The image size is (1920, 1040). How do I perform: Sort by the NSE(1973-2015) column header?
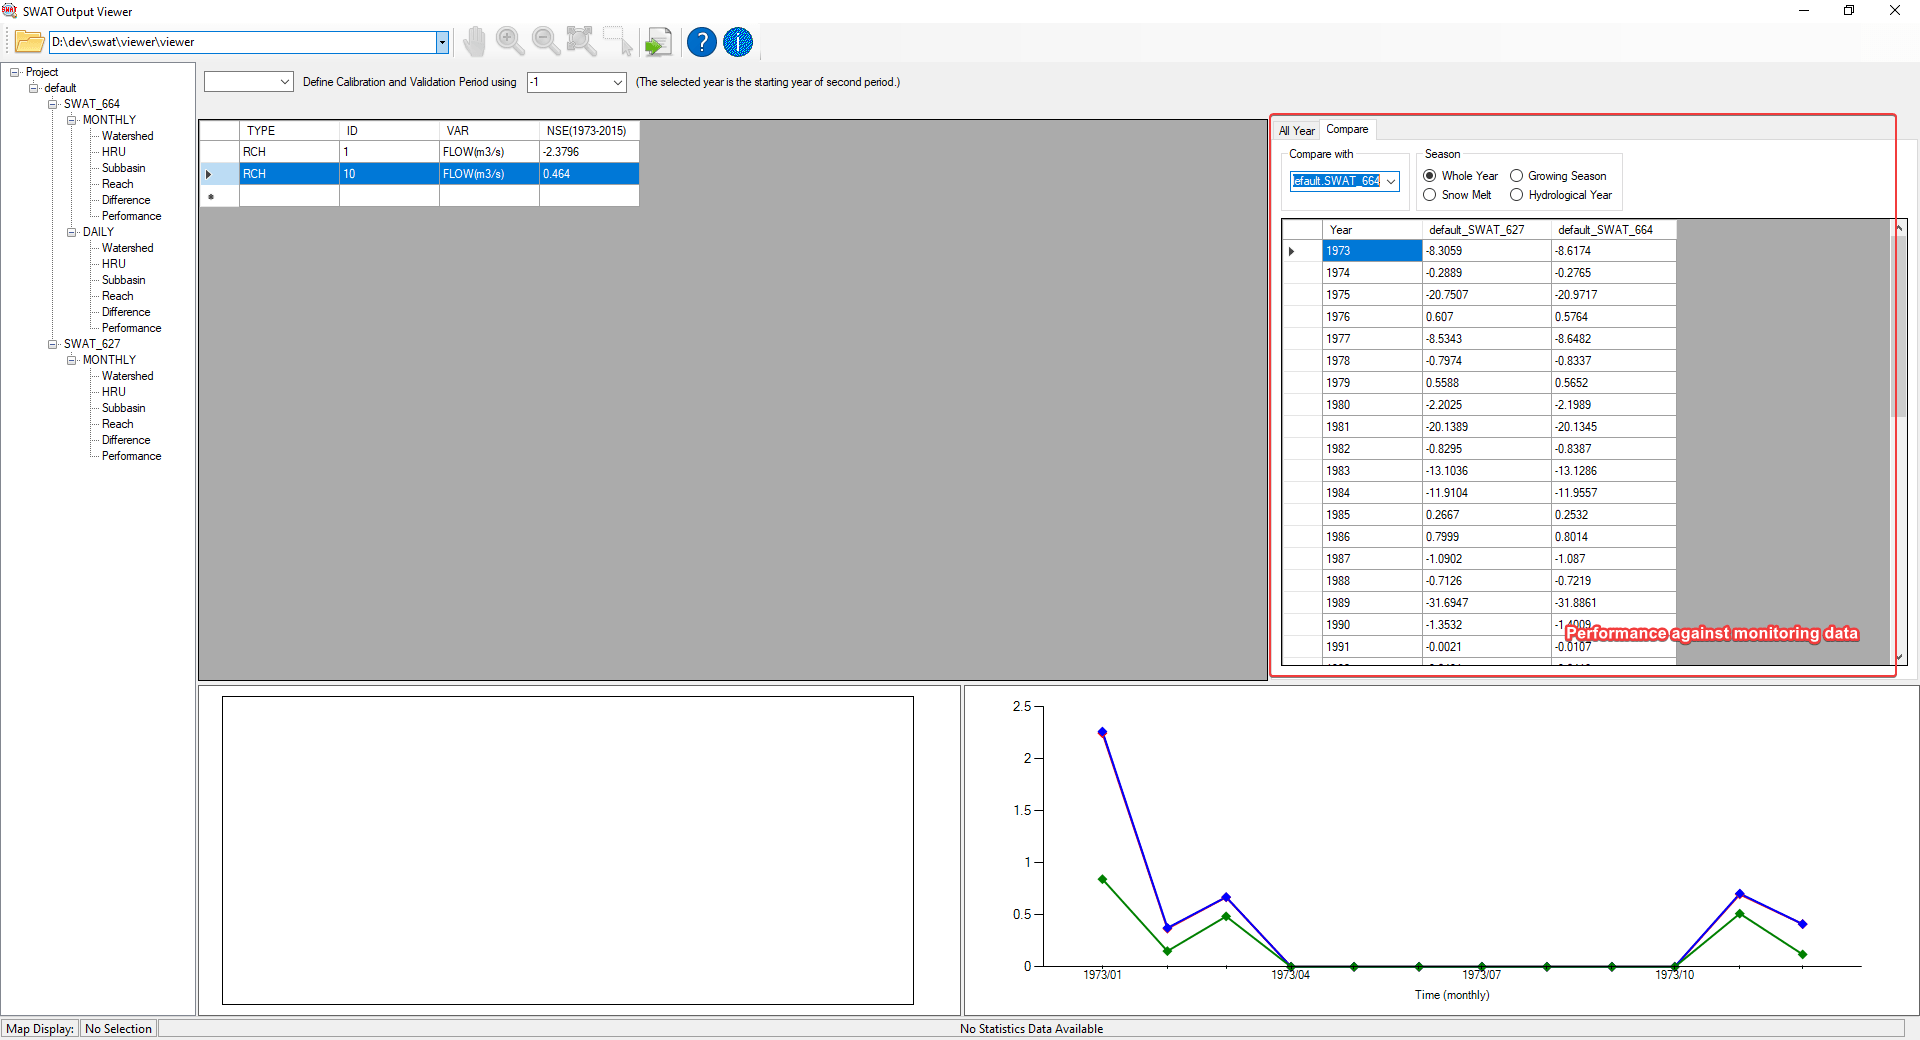coord(589,131)
